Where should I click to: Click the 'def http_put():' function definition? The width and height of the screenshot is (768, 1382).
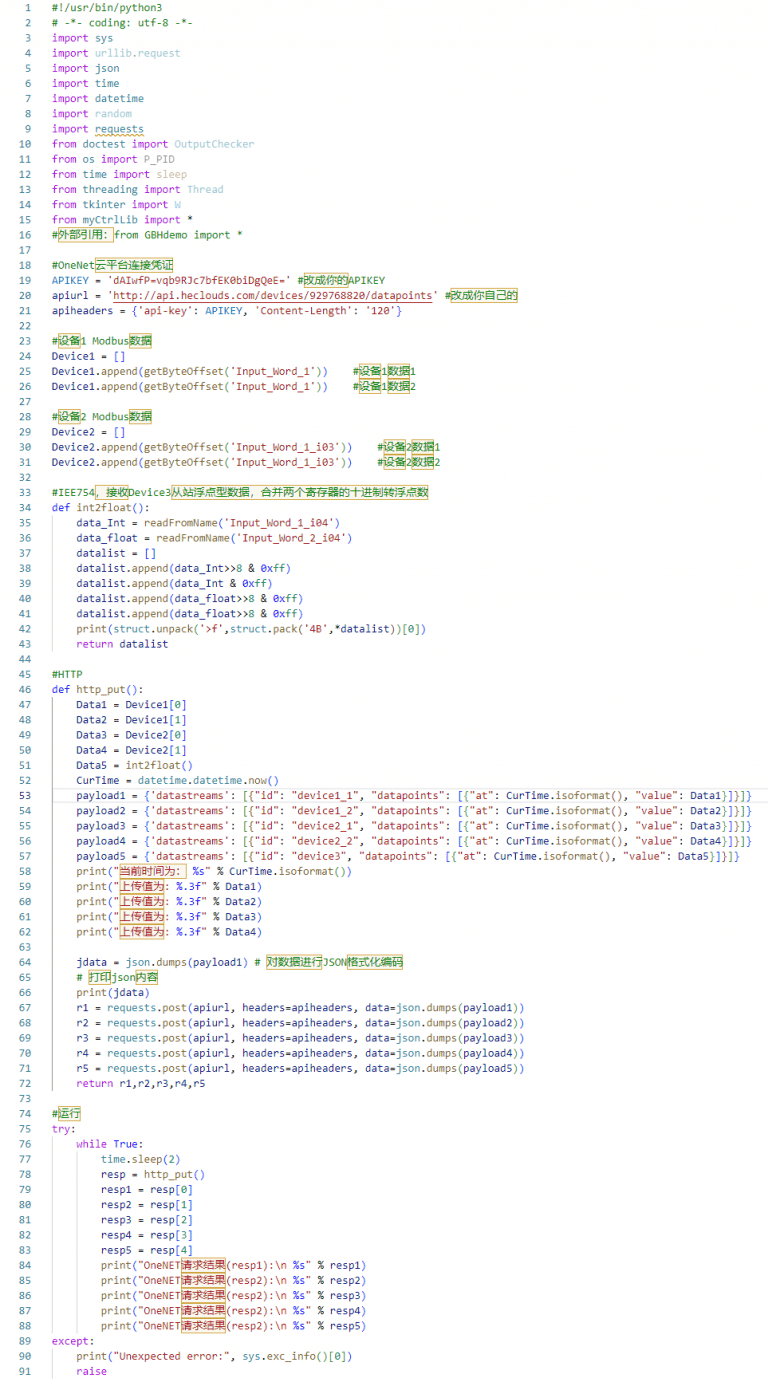pos(97,690)
